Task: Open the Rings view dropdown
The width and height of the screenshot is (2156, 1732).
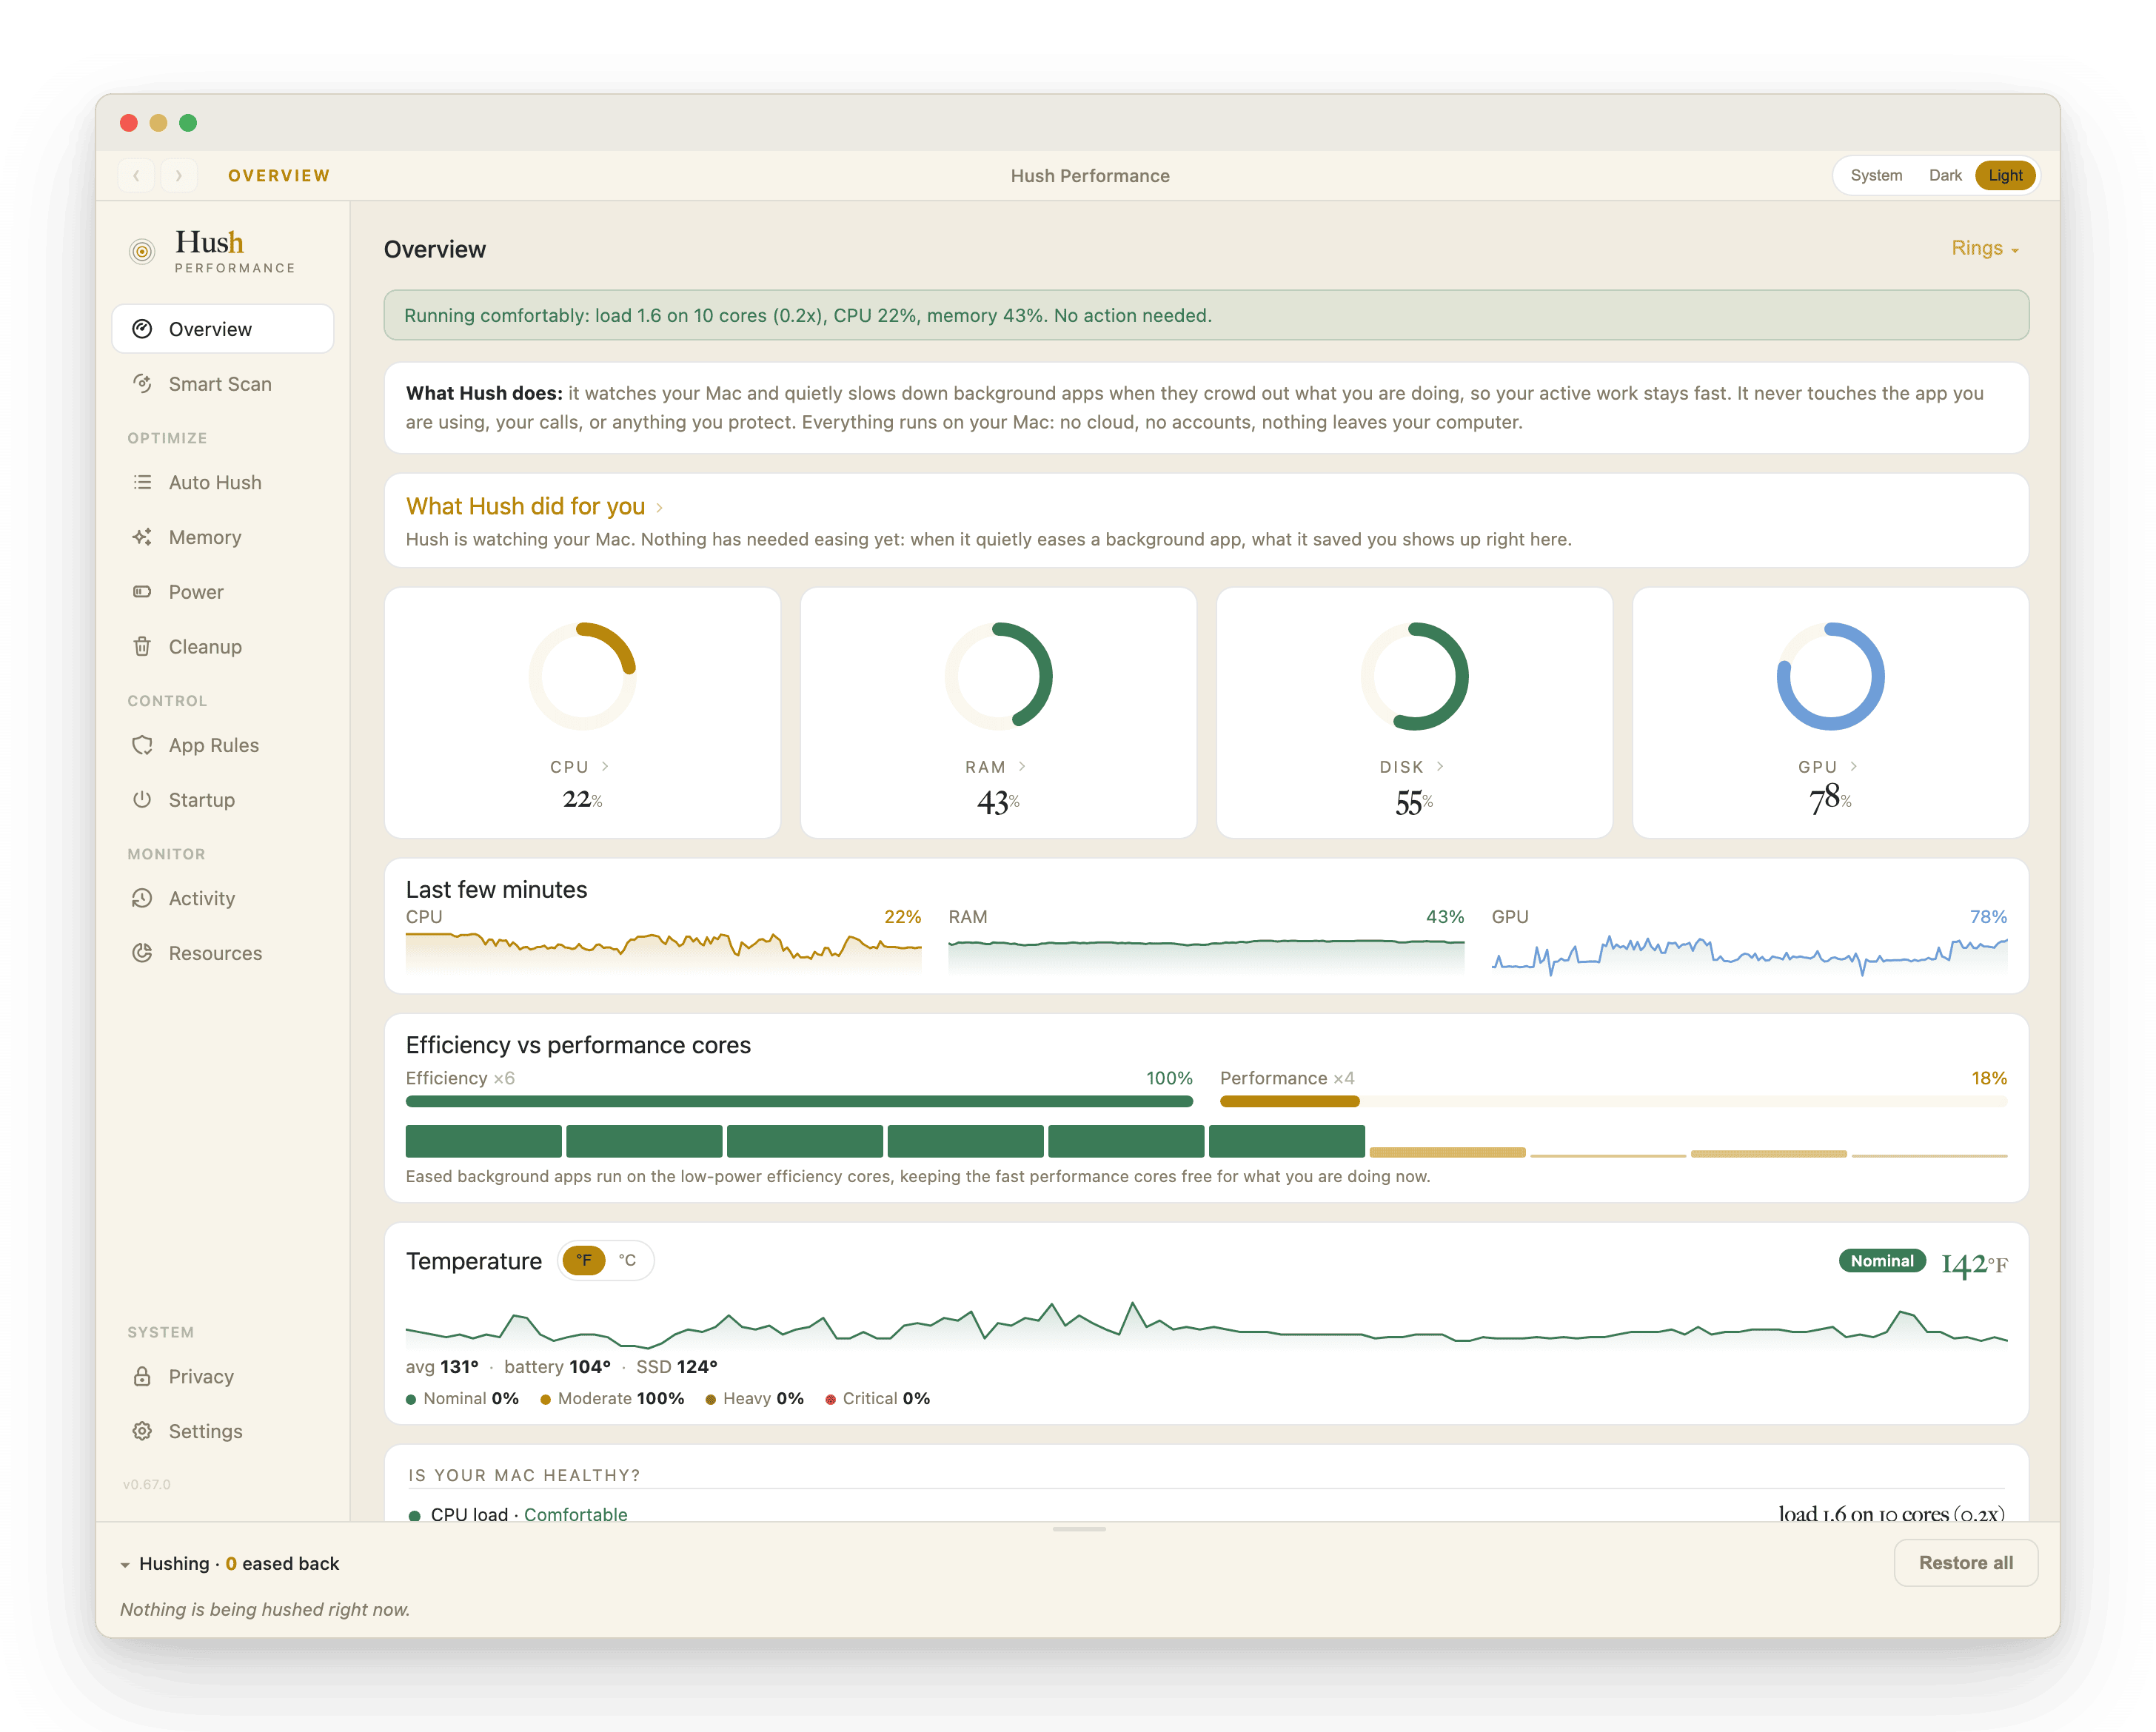Action: pos(1985,248)
